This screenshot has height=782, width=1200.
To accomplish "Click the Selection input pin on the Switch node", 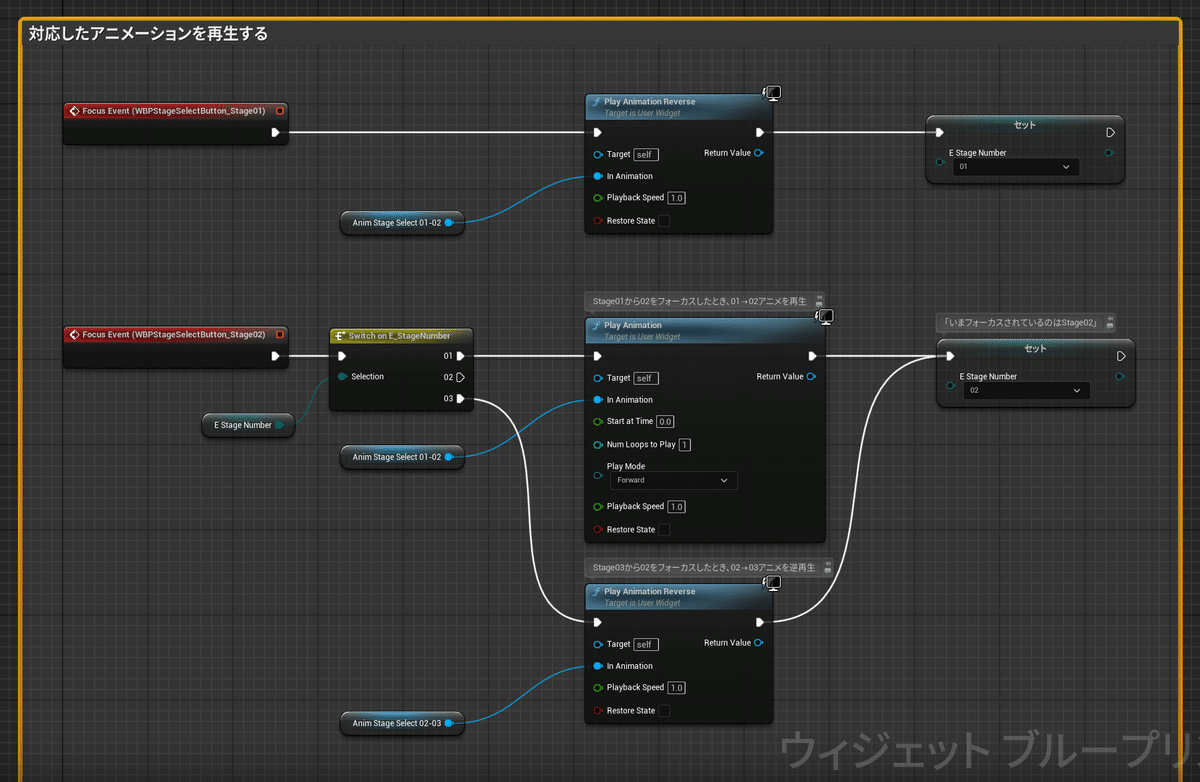I will 343,377.
